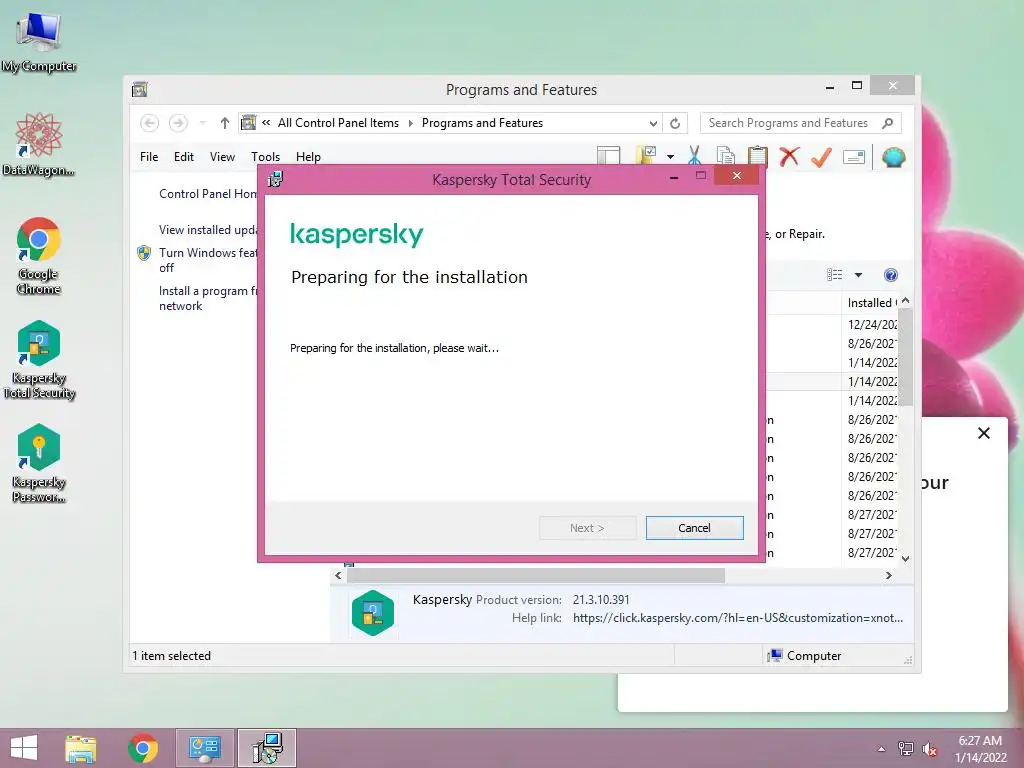This screenshot has width=1024, height=768.
Task: Expand the address bar history dropdown
Action: tap(653, 123)
